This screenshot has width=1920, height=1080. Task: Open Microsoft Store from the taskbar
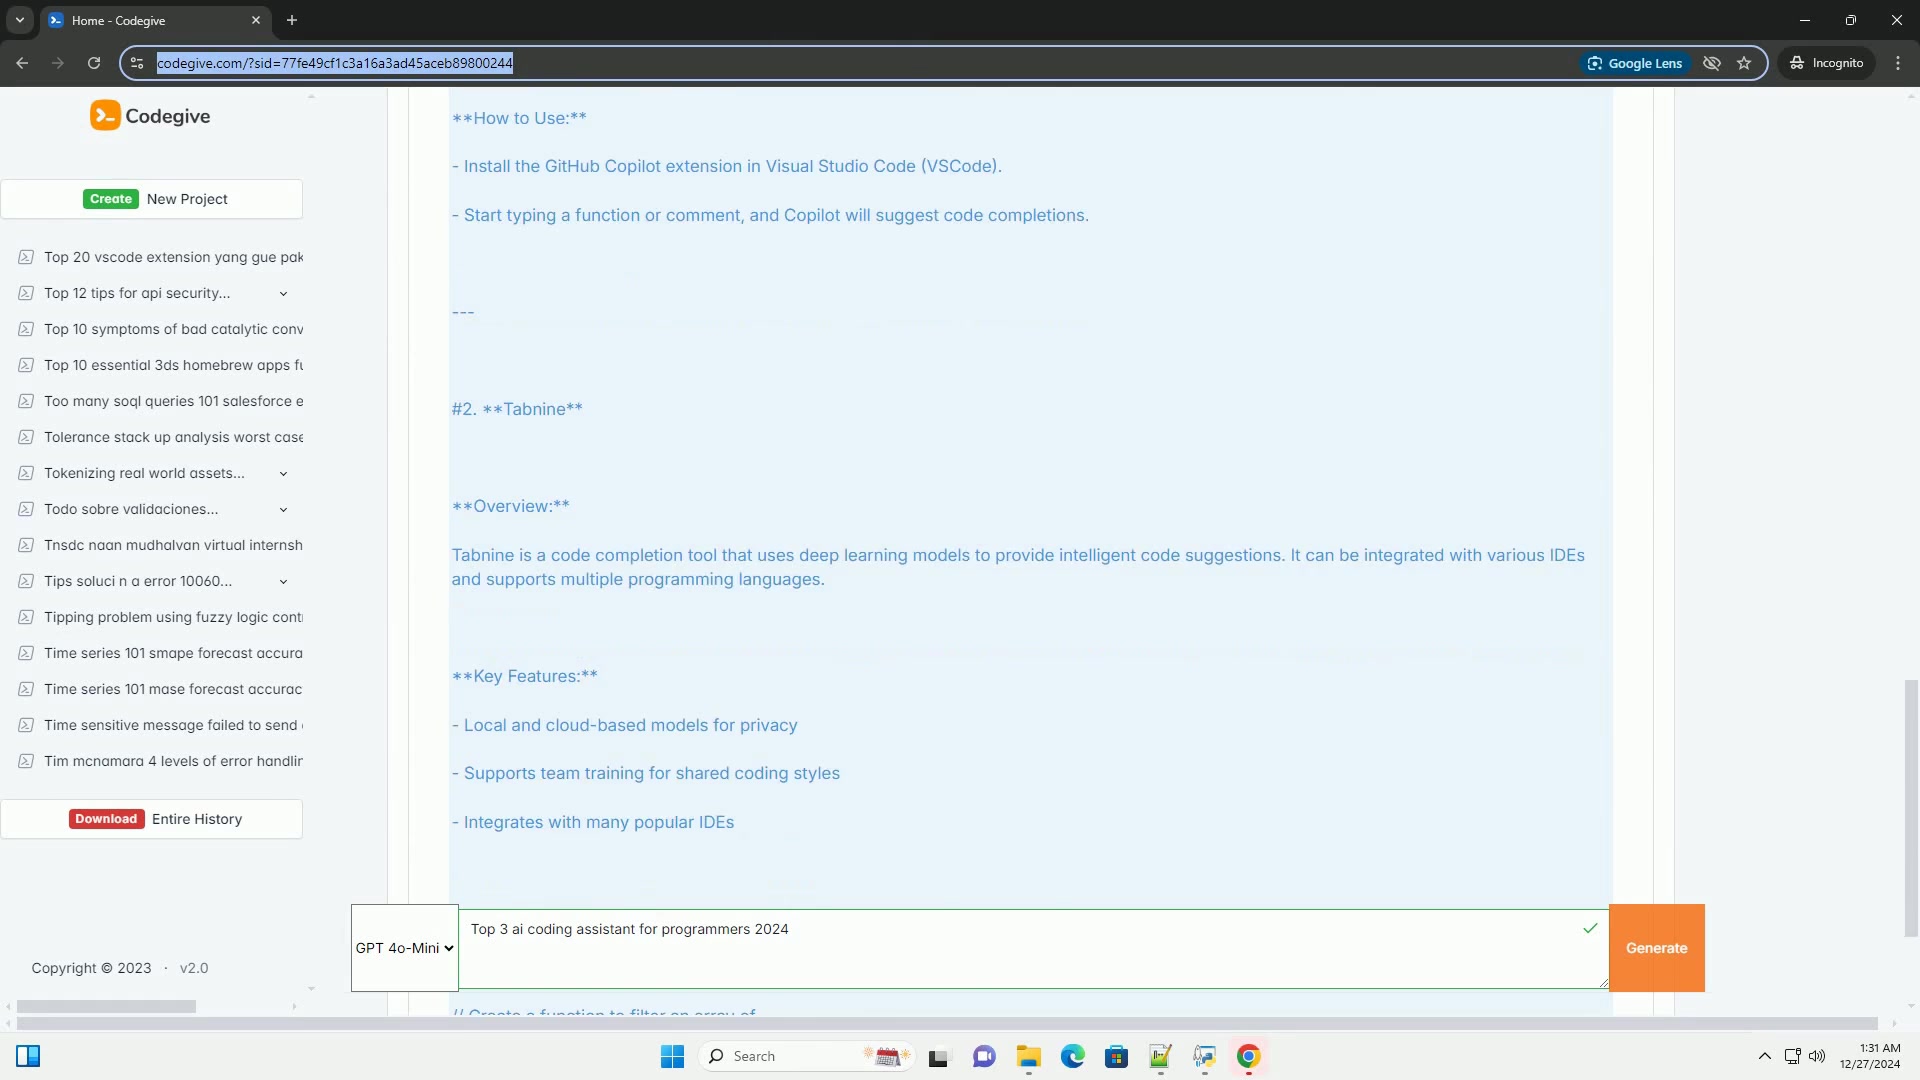pos(1117,1056)
